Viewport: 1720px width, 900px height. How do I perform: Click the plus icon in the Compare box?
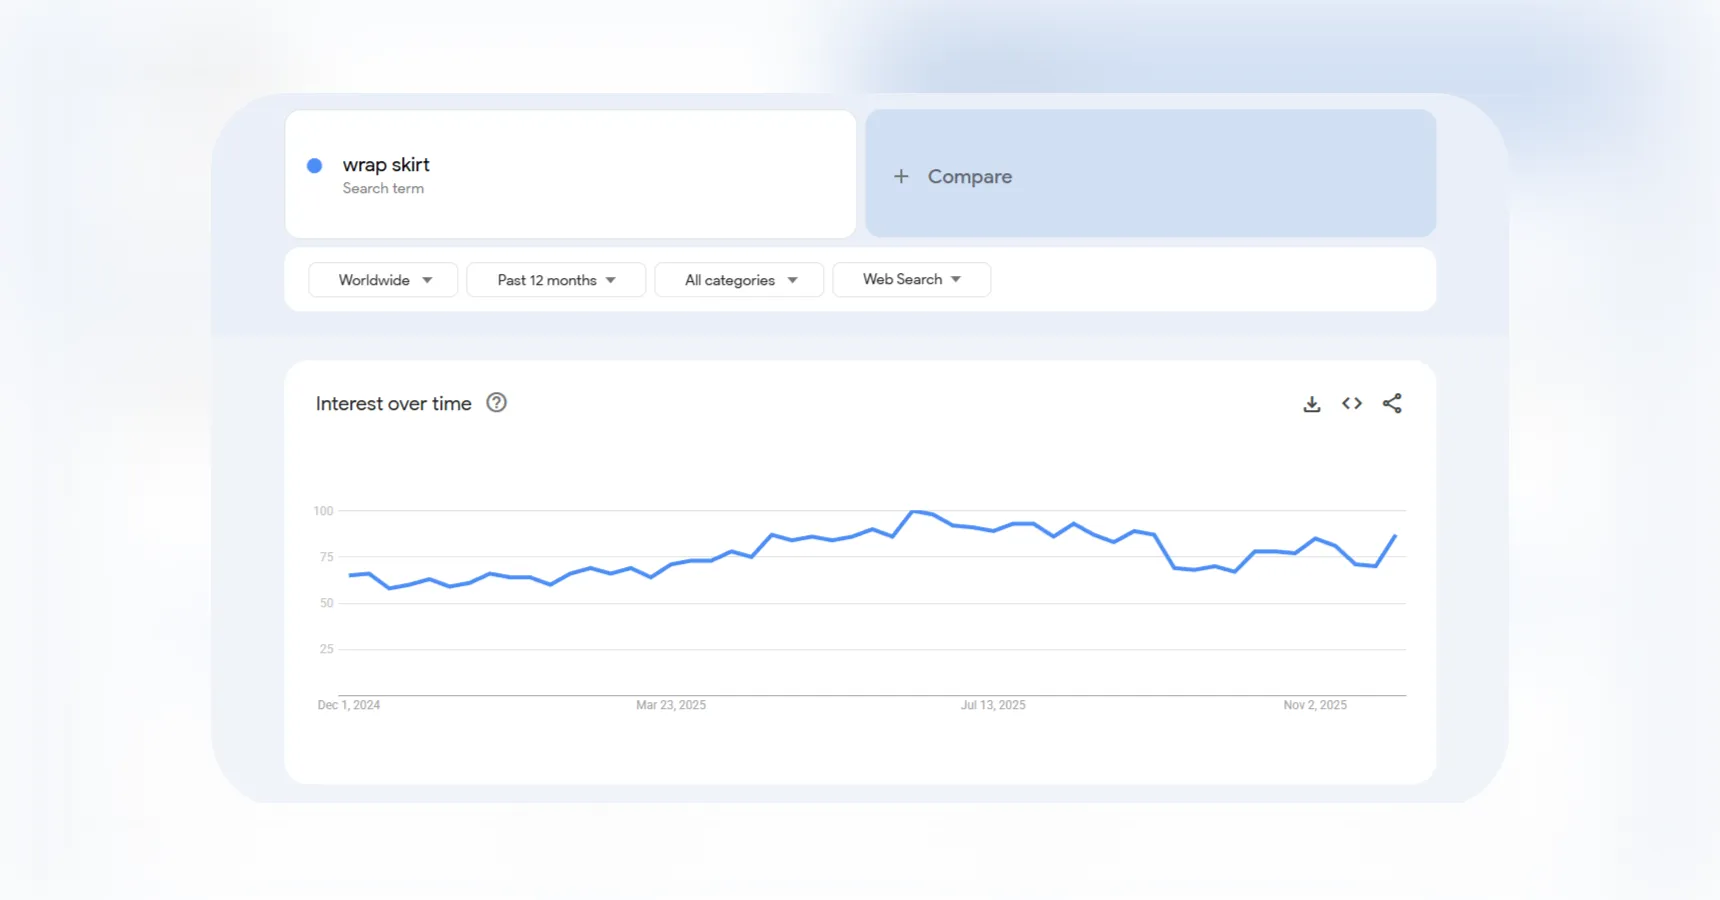click(900, 175)
